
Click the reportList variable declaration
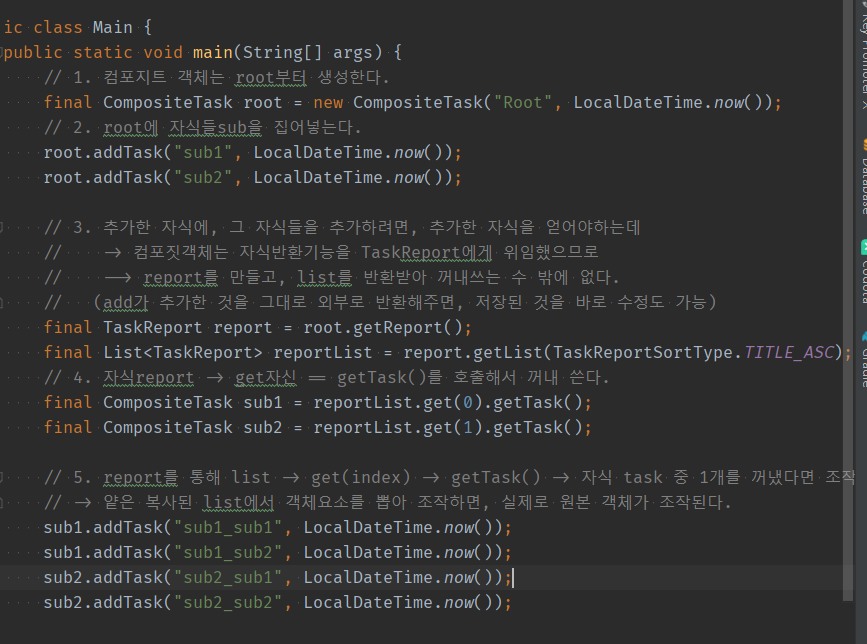[x=323, y=353]
